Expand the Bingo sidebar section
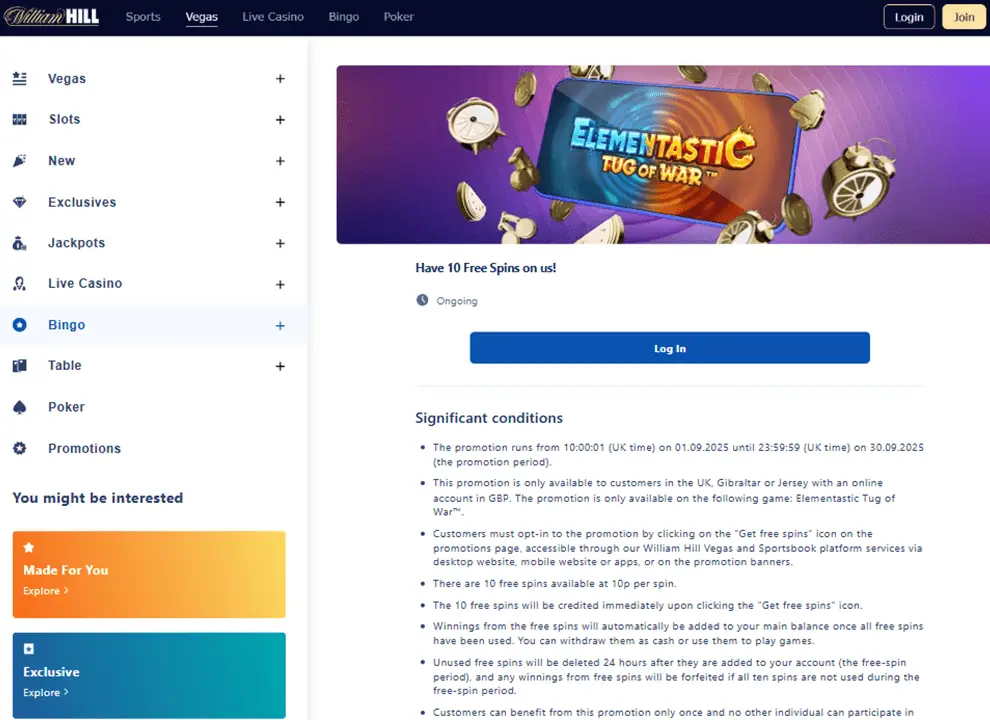The width and height of the screenshot is (990, 720). click(280, 326)
